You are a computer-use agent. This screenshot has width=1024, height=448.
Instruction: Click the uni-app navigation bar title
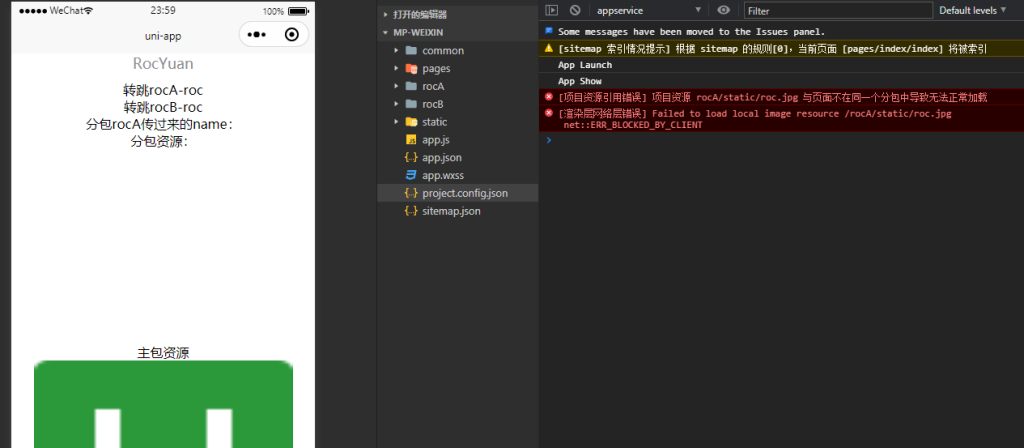[163, 36]
